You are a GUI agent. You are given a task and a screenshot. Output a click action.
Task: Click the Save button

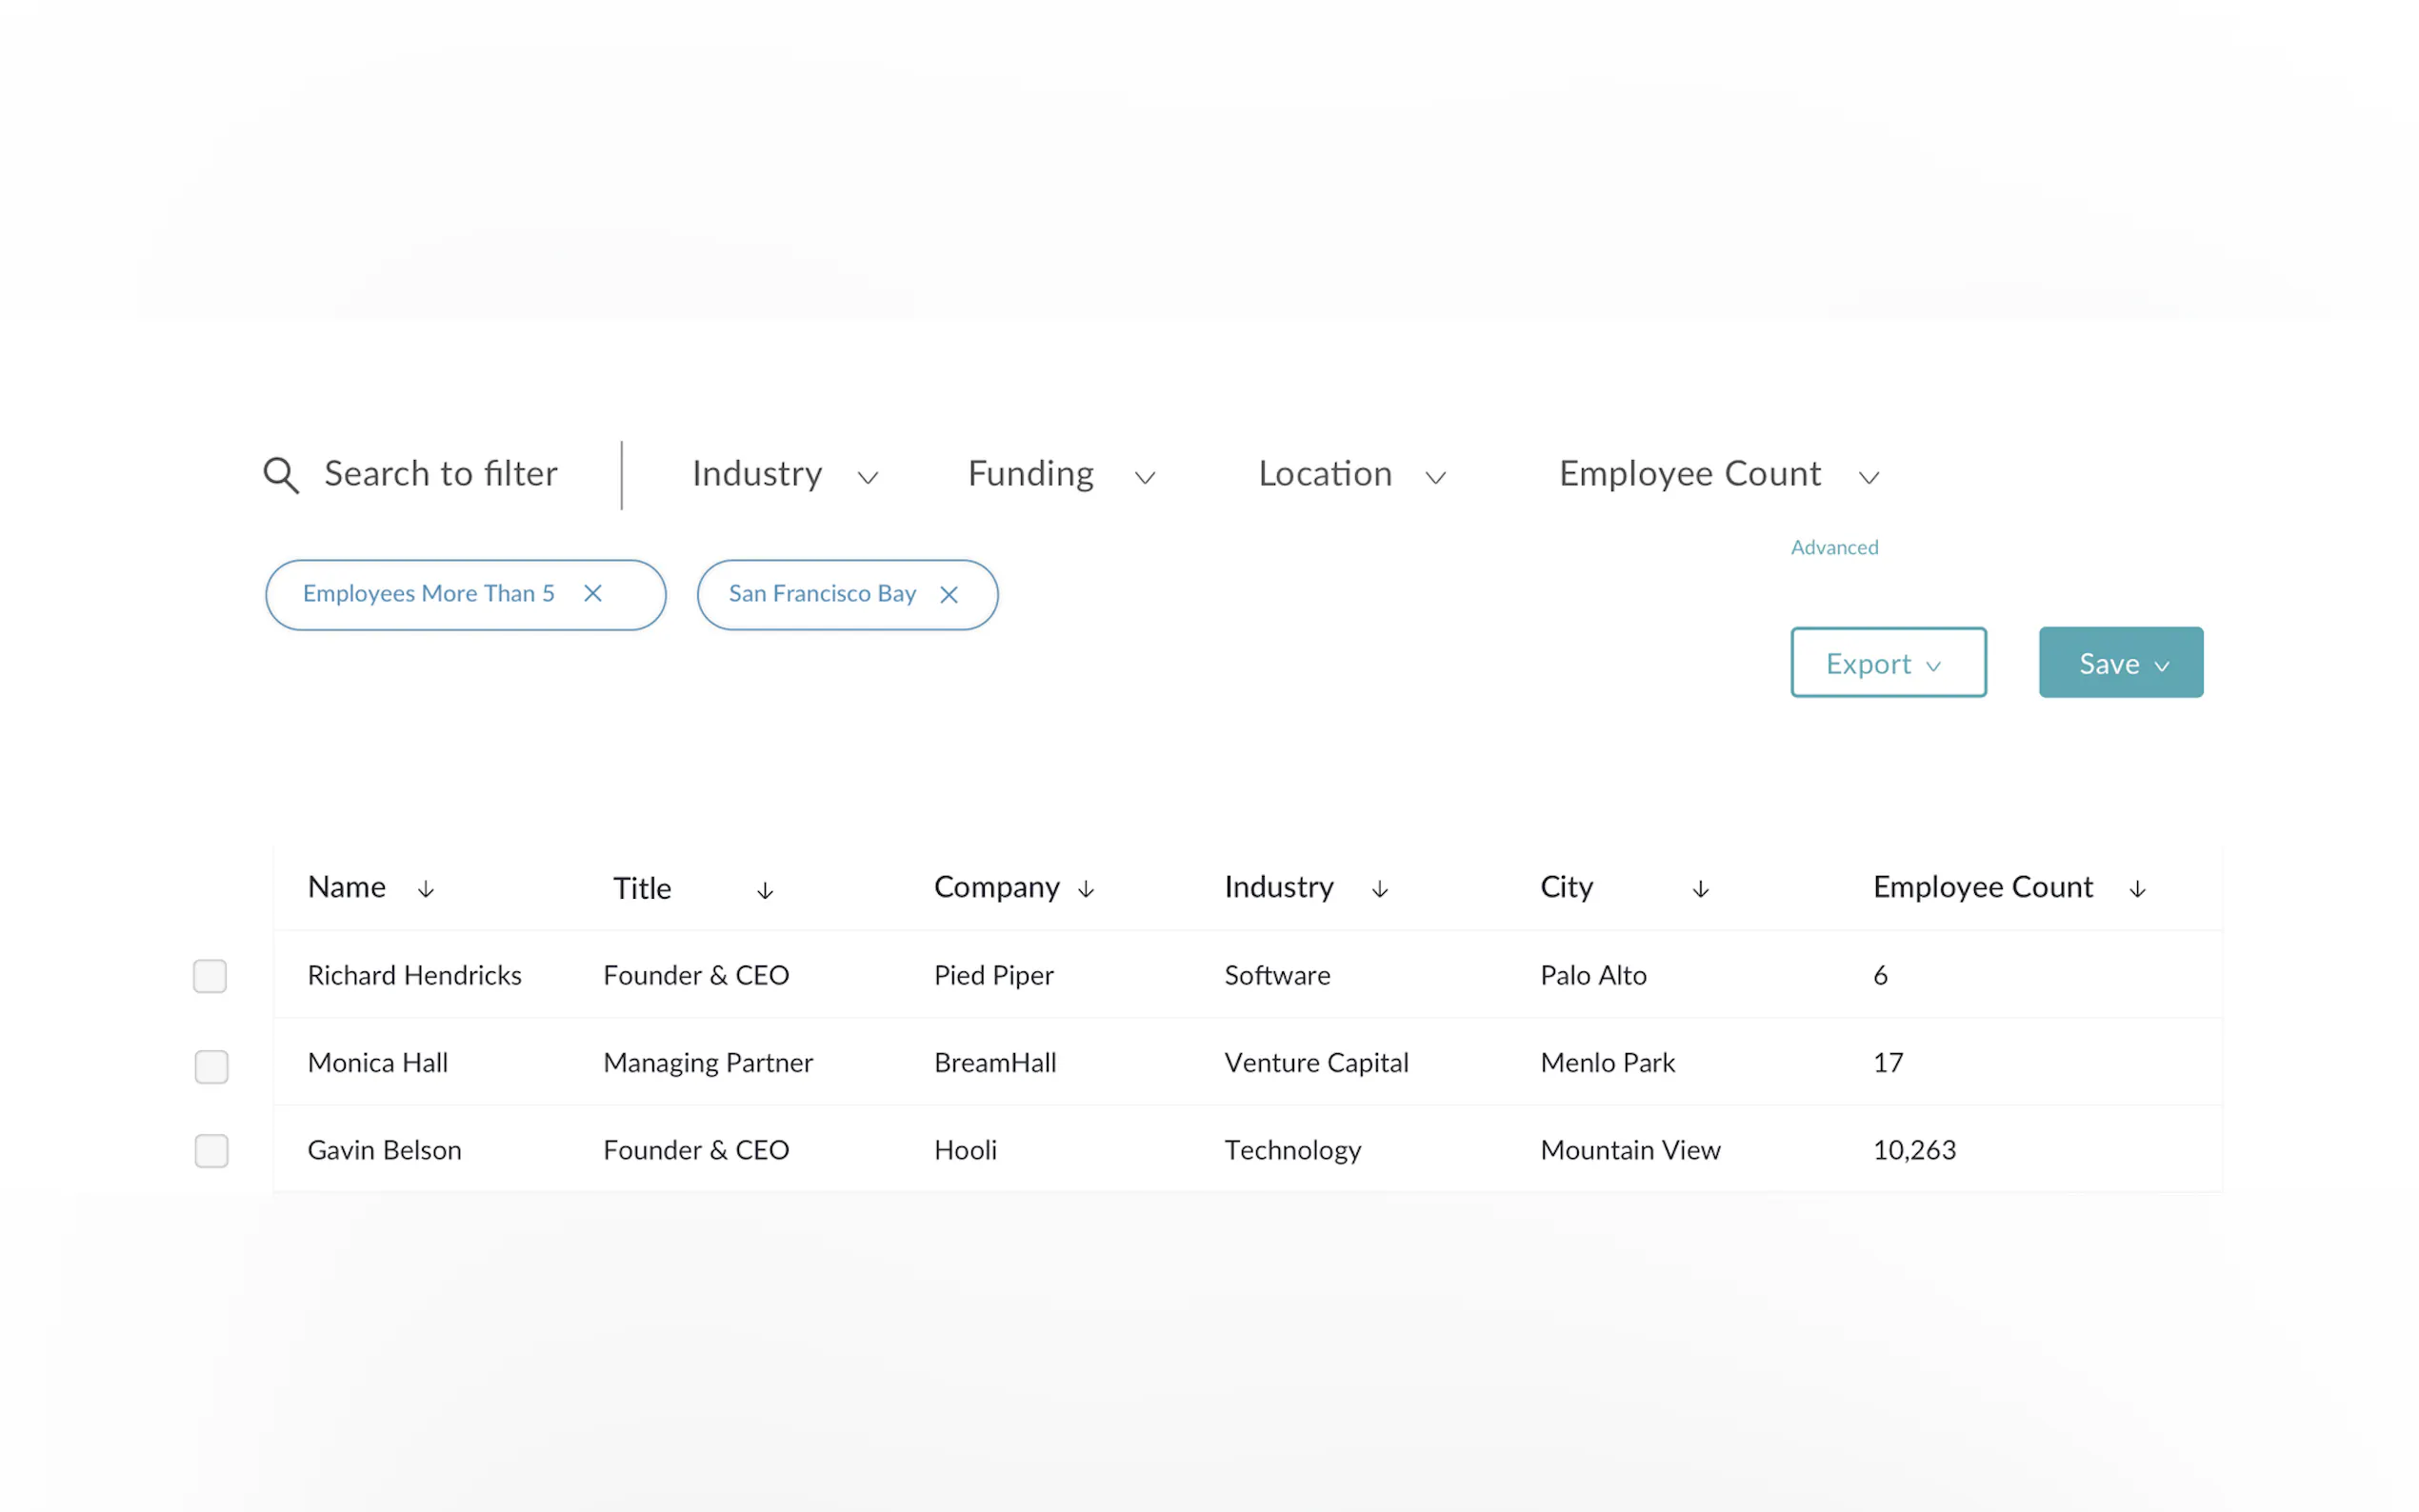tap(2120, 663)
